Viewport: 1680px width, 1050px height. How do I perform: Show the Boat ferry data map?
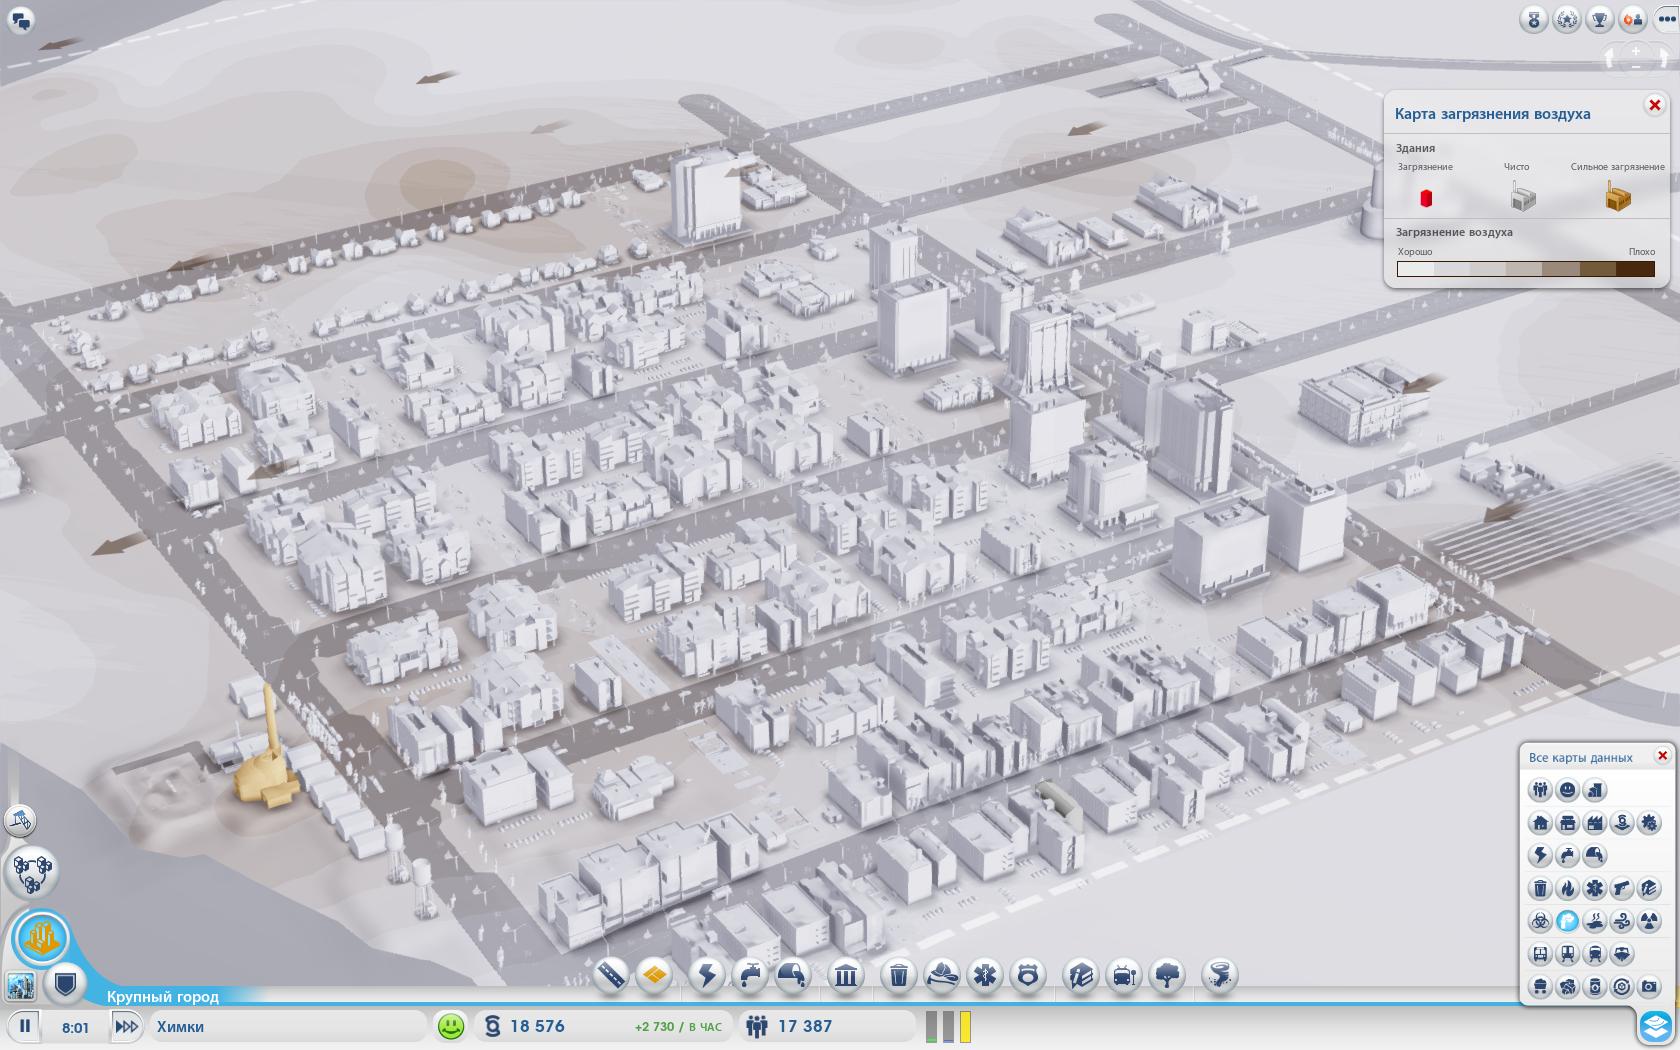(1621, 954)
